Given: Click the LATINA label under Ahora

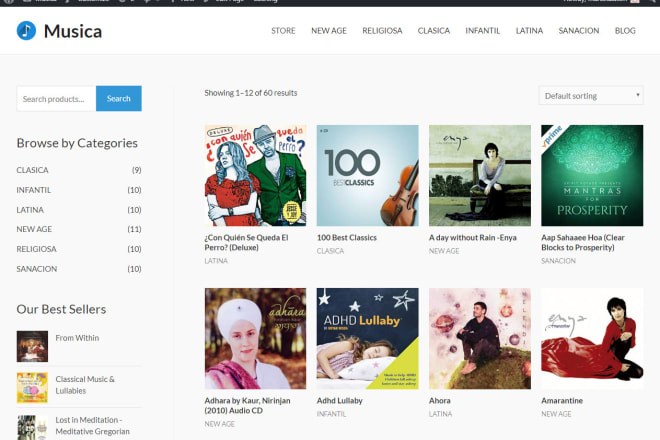Looking at the screenshot, I should coord(441,414).
